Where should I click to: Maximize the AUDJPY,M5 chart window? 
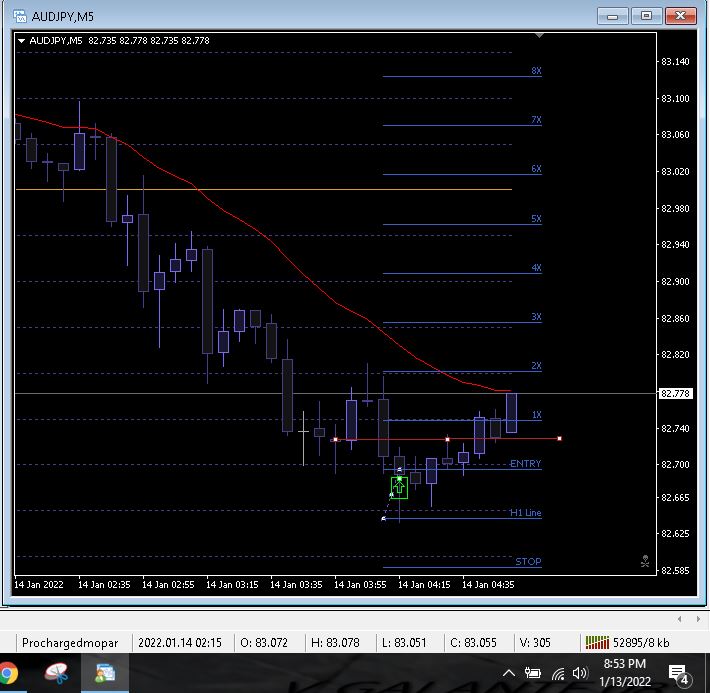[x=646, y=16]
